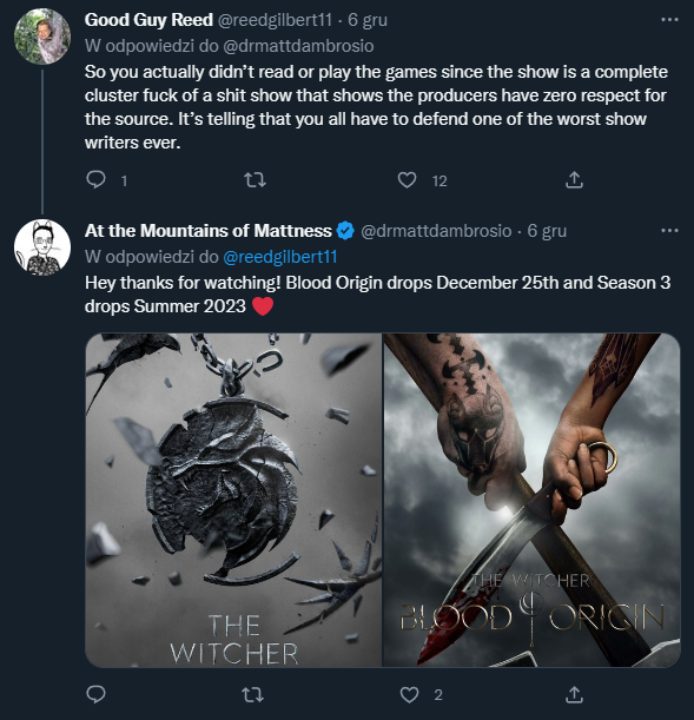This screenshot has width=694, height=720.
Task: Open At the Mountains of Mattness avatar
Action: (x=42, y=247)
